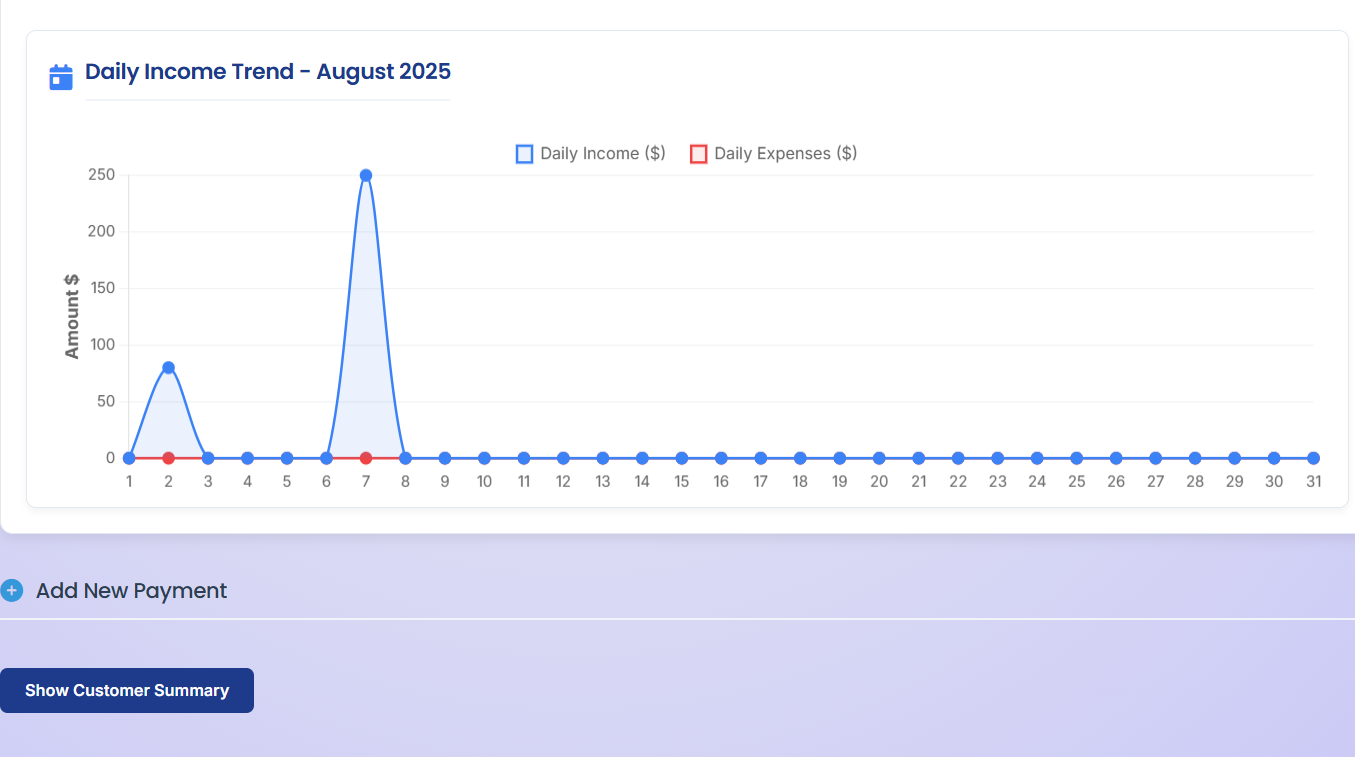Click the blue Daily Income legend color box
The width and height of the screenshot is (1355, 757).
(x=524, y=154)
